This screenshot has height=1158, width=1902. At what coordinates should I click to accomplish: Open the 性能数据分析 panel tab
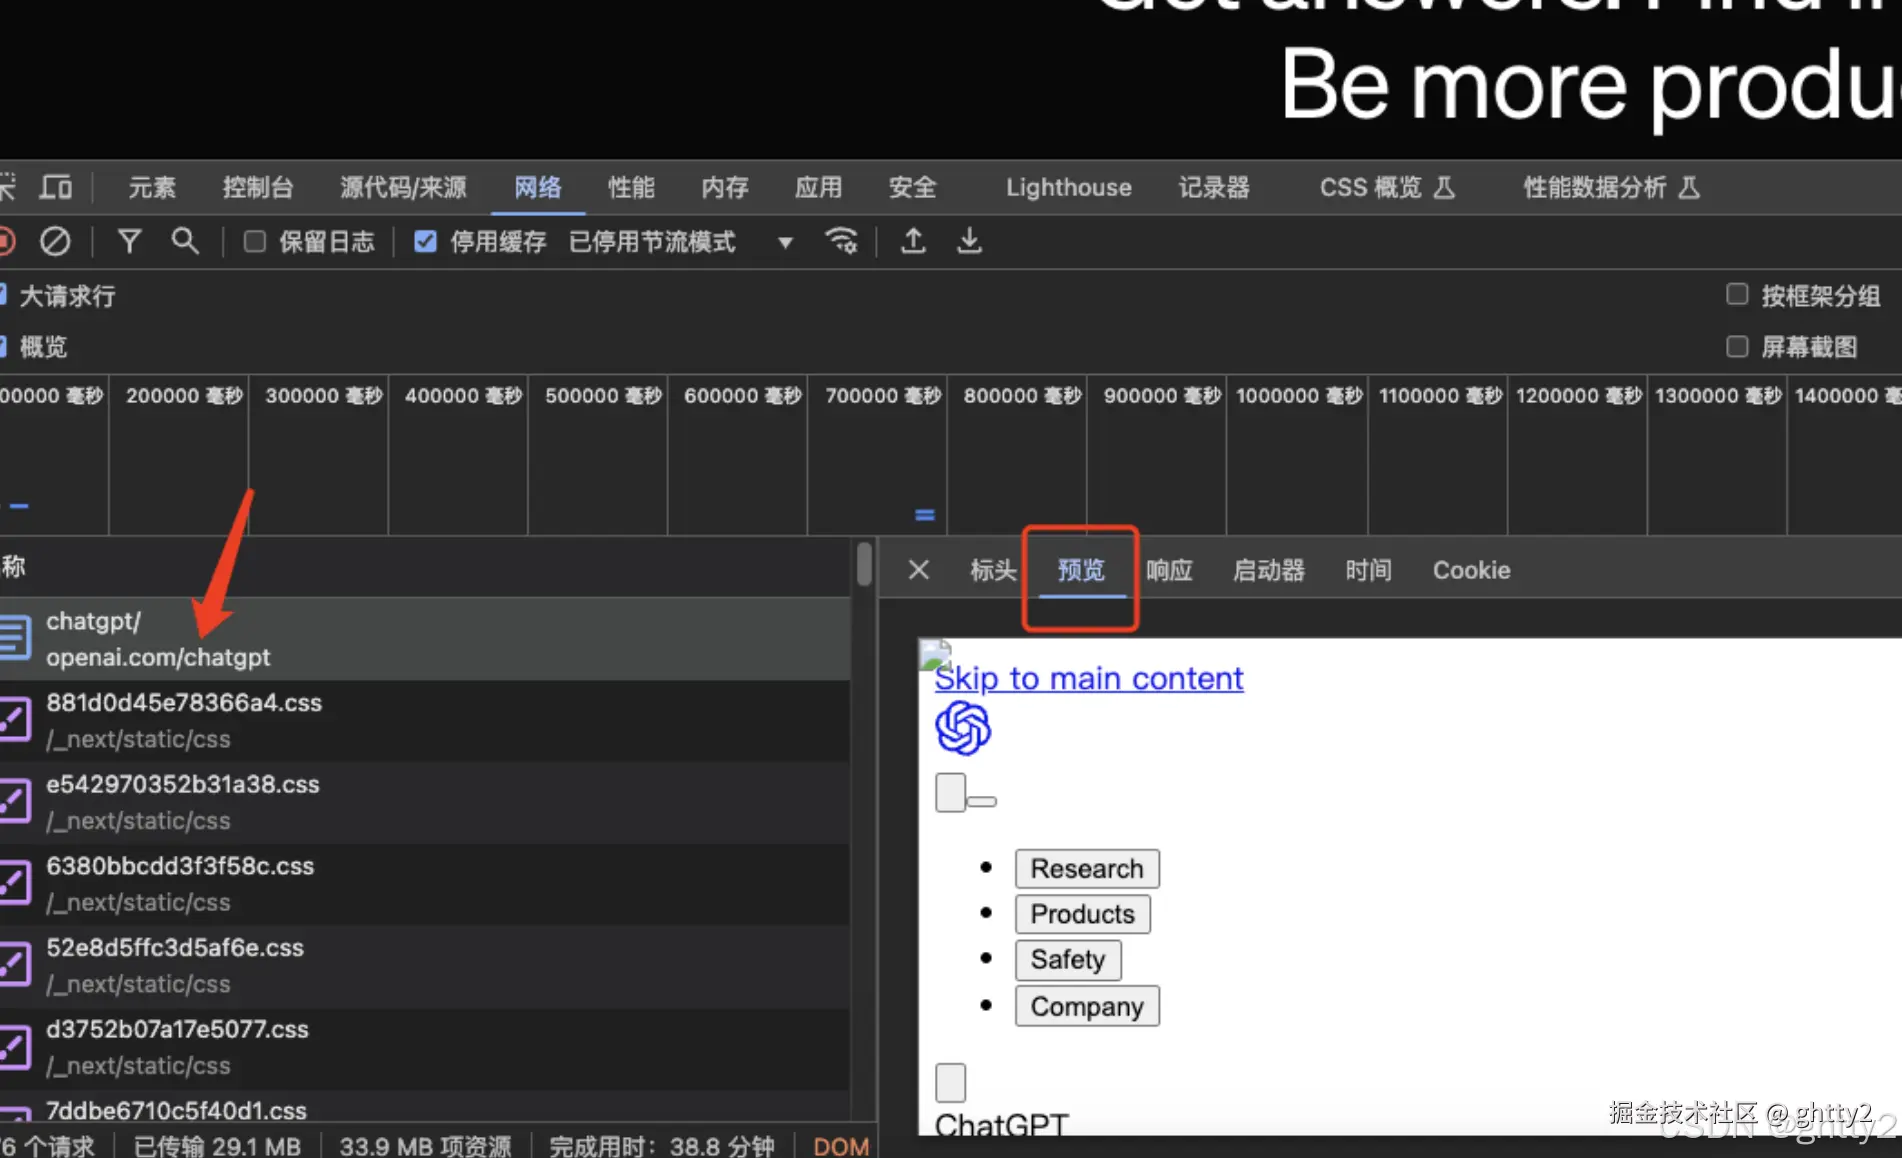pos(1611,187)
